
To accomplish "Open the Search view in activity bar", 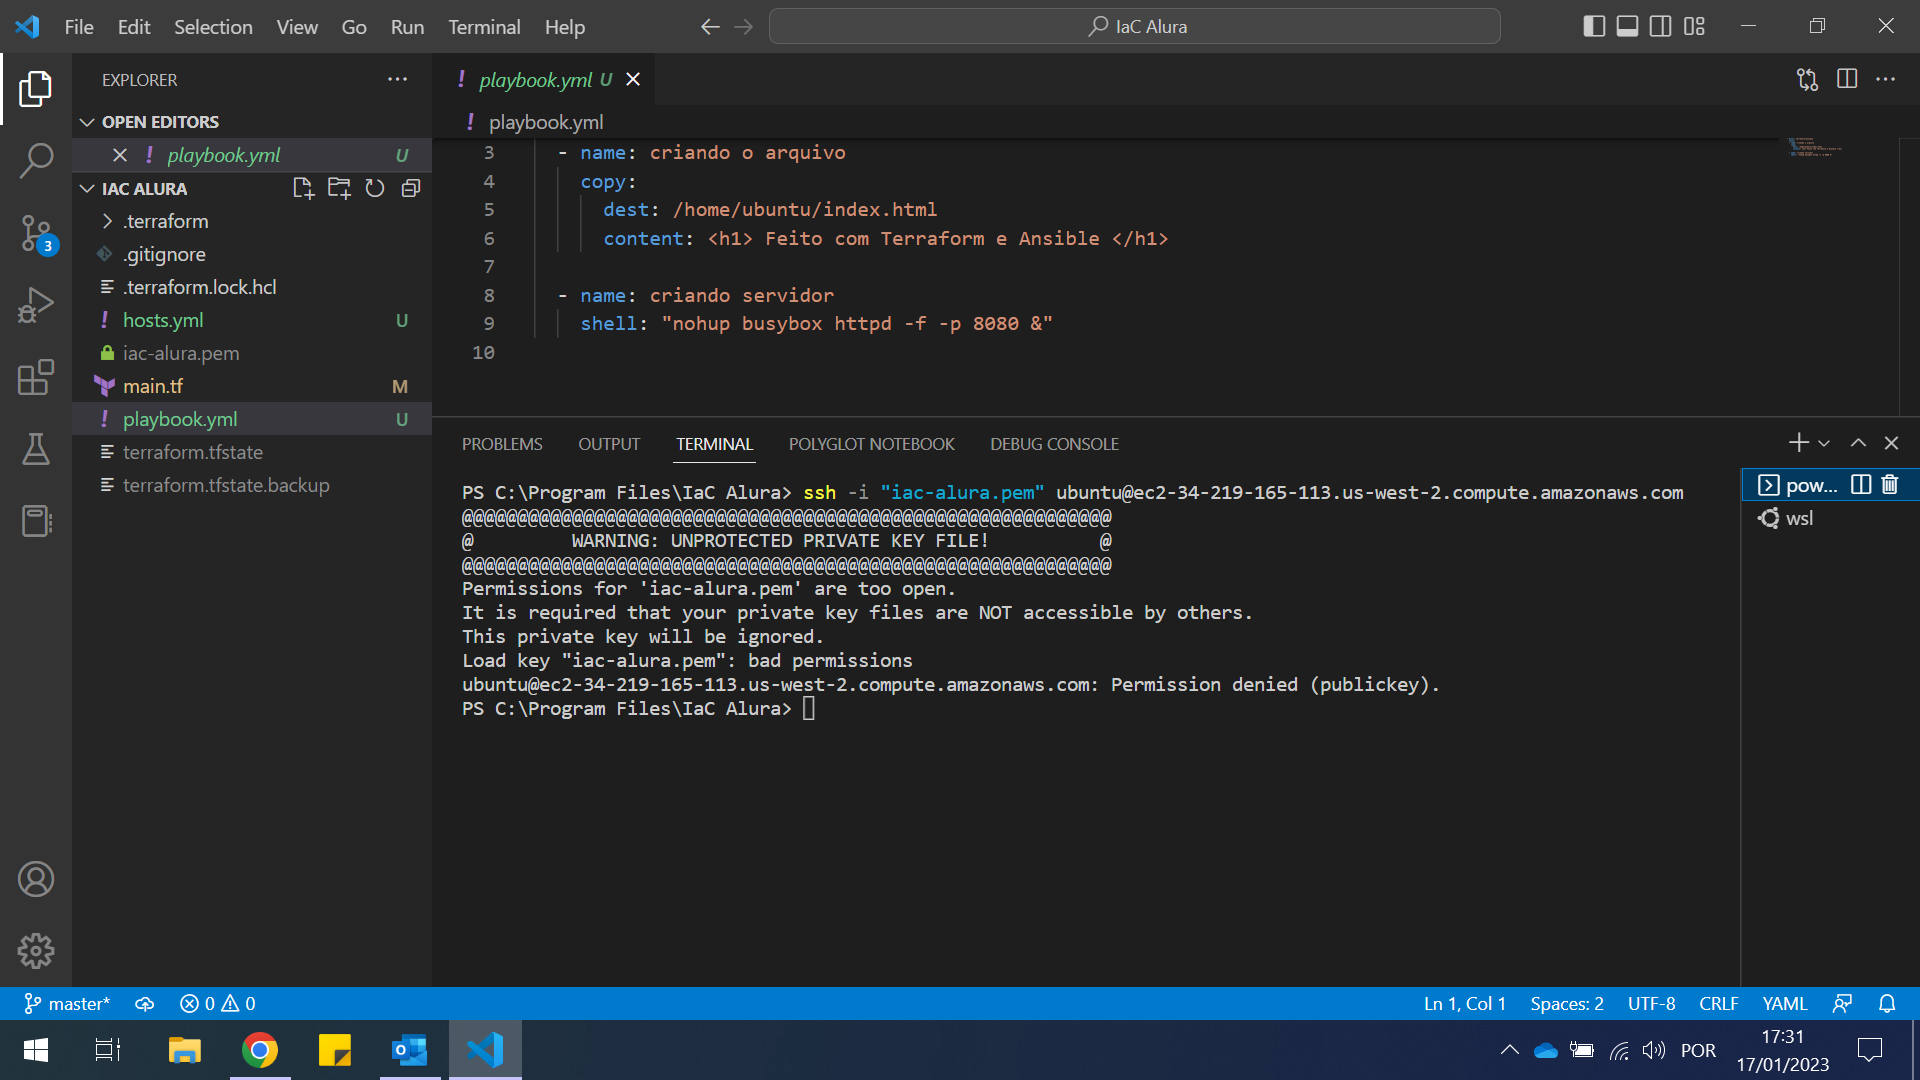I will coord(36,160).
